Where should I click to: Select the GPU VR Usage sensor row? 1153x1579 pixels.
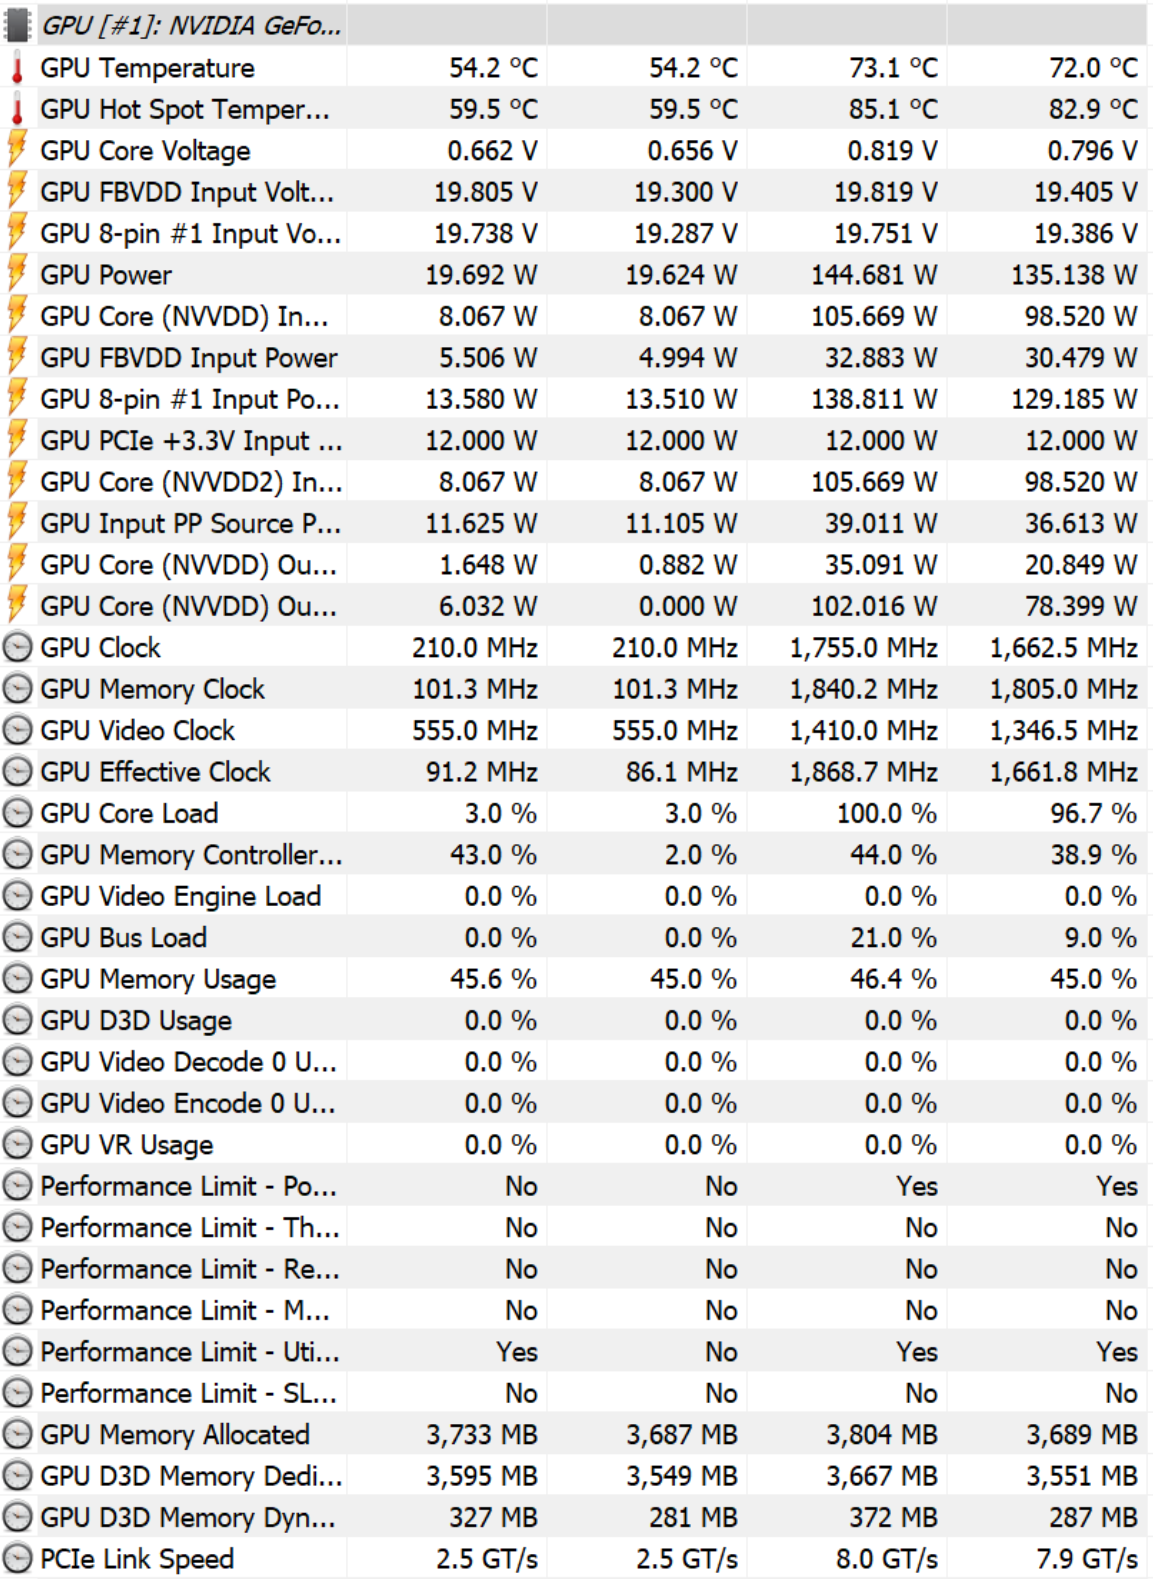click(576, 1145)
